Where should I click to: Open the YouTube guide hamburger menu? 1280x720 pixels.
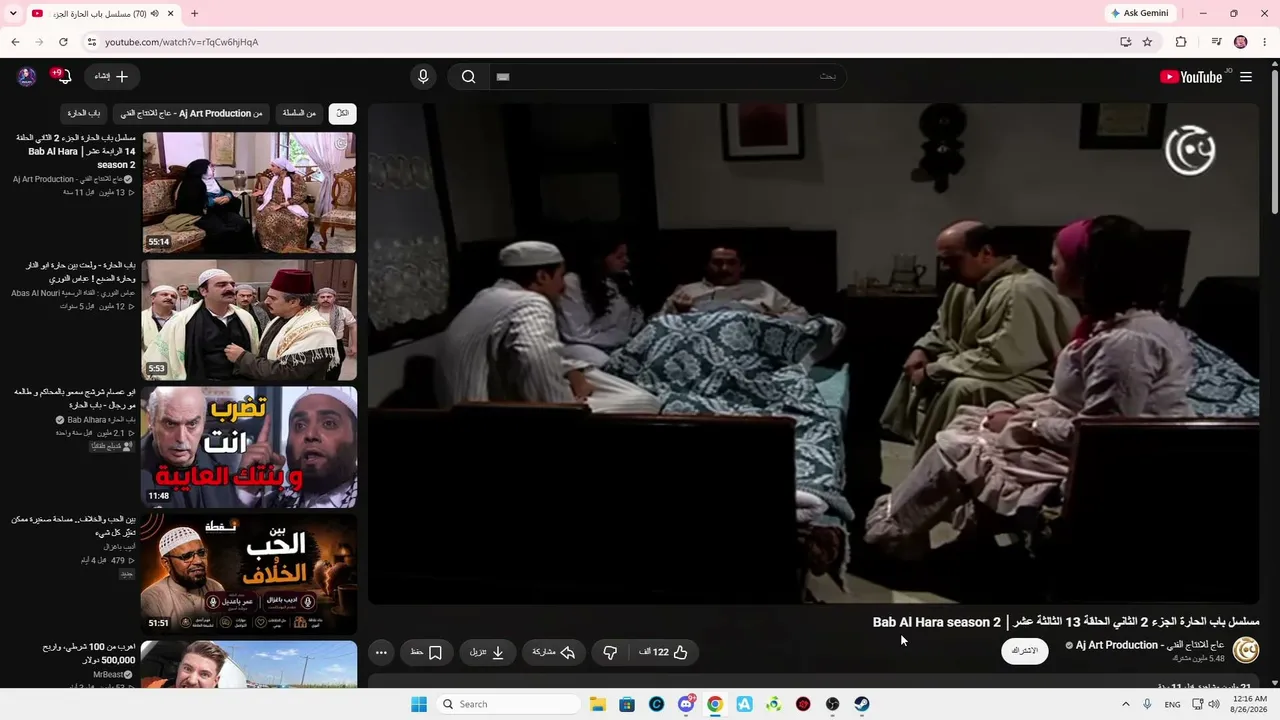(x=1246, y=77)
